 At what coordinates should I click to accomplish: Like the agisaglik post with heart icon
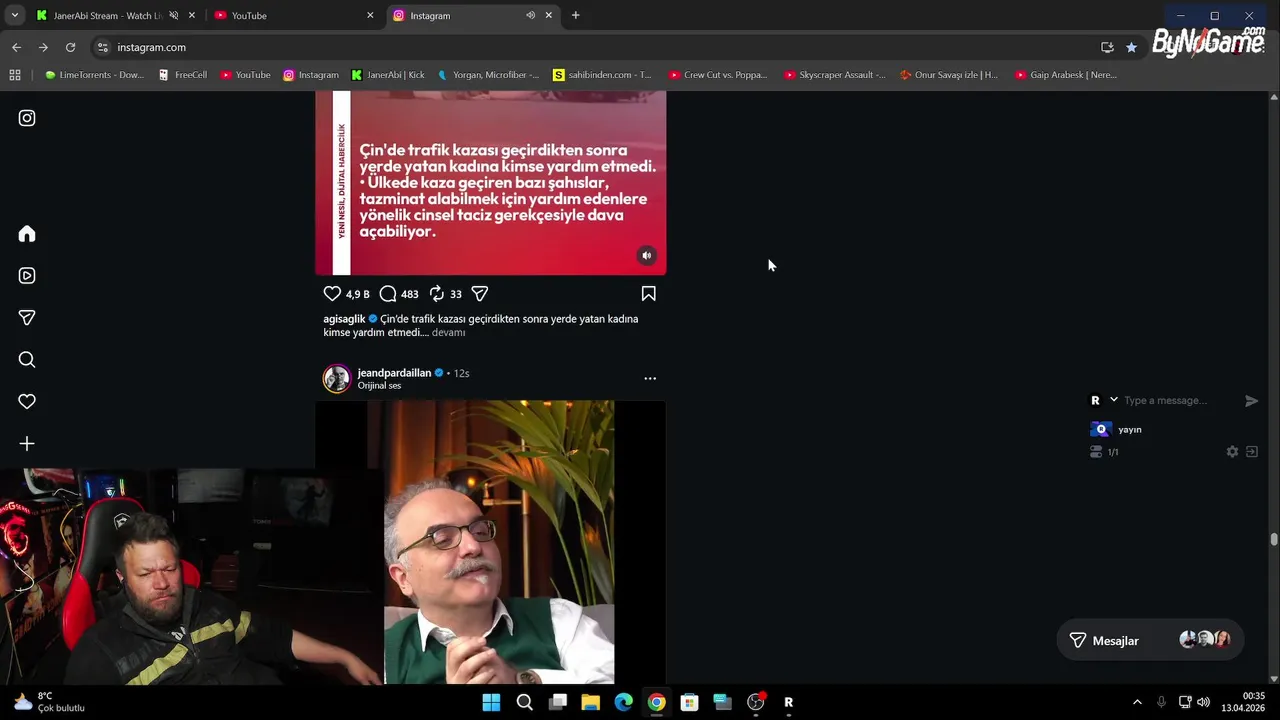pyautogui.click(x=332, y=294)
